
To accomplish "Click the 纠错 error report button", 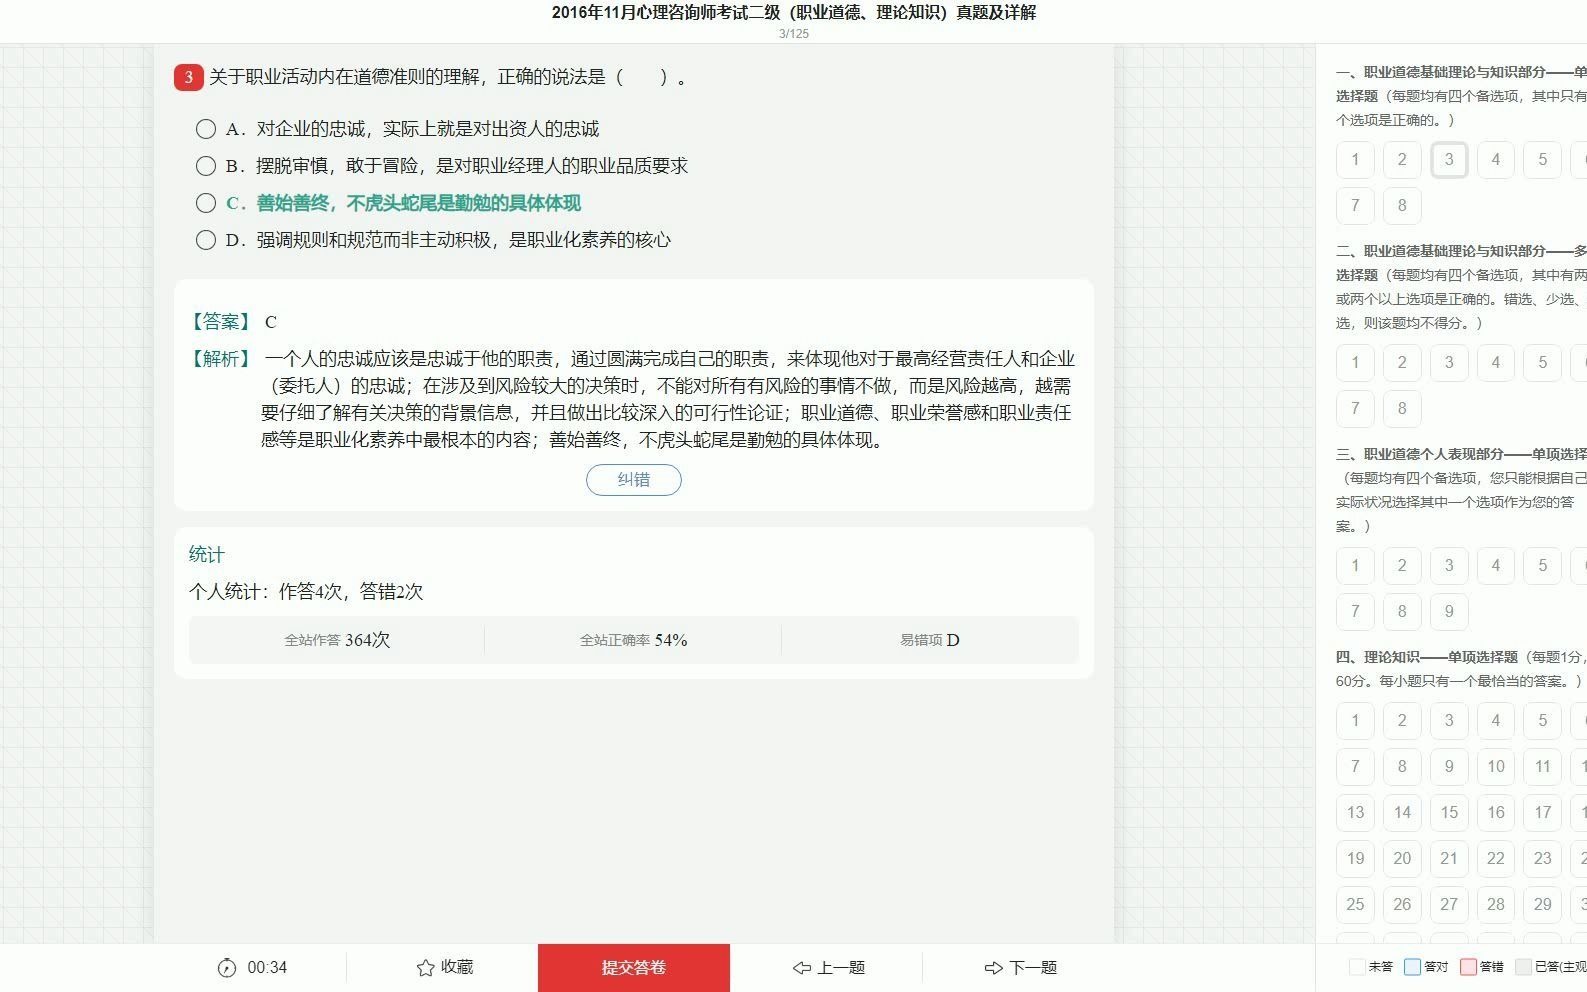I will tap(634, 480).
